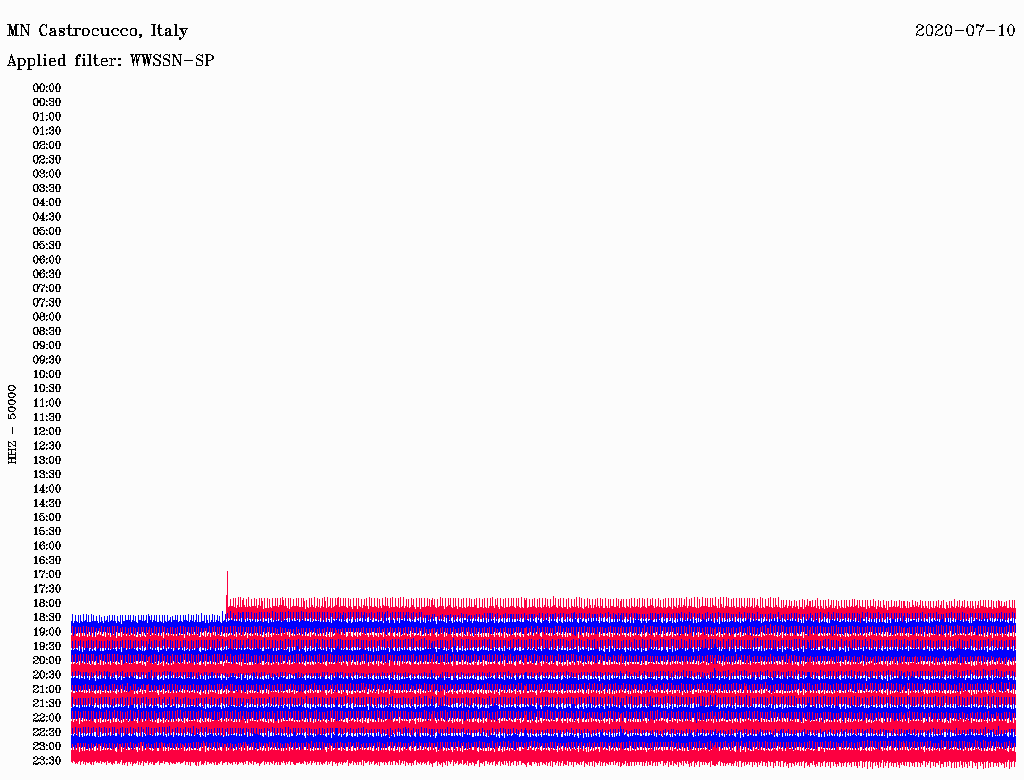The width and height of the screenshot is (1024, 780).
Task: Click the 06:00 time label
Action: point(47,260)
